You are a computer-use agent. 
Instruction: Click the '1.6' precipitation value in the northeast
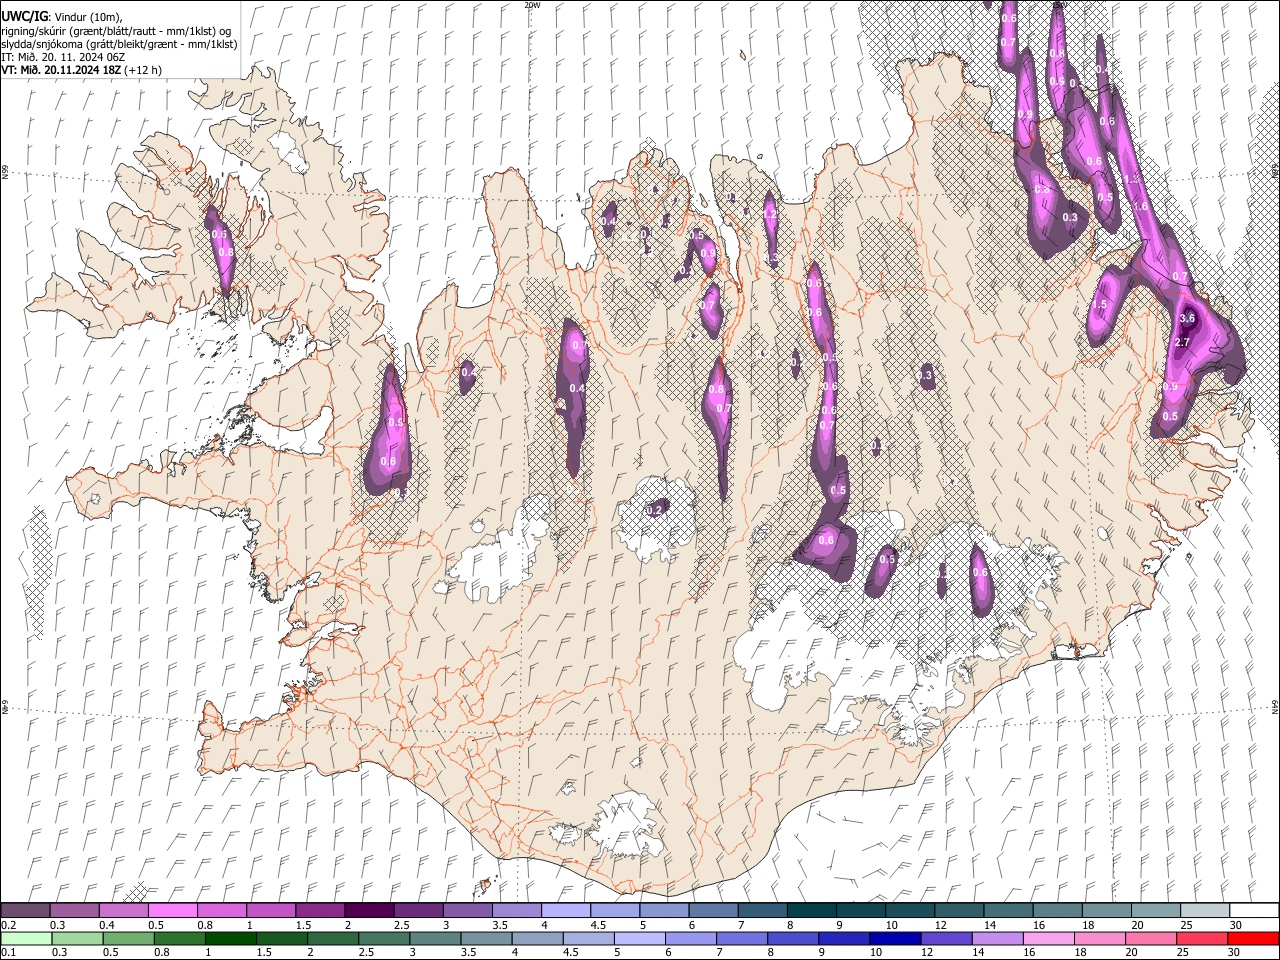point(1141,206)
